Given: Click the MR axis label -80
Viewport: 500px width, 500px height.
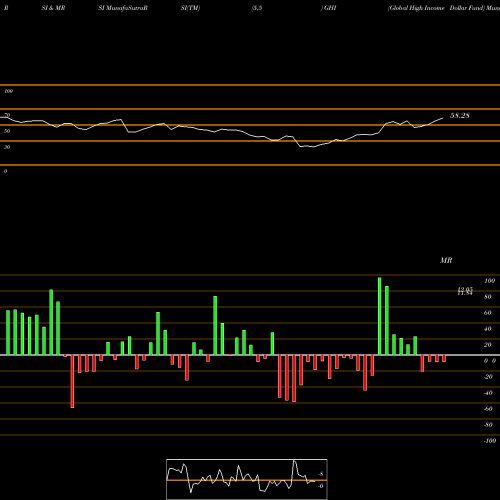Looking at the screenshot, I should [x=488, y=425].
